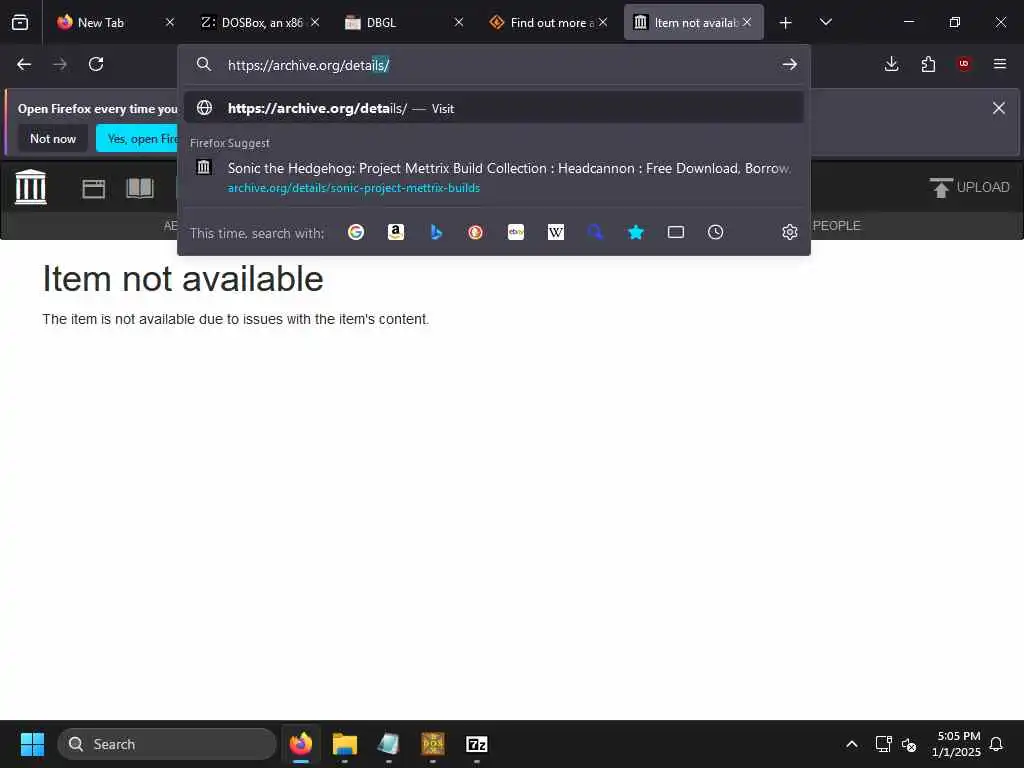
Task: Click the Go arrow in the address bar
Action: (x=790, y=64)
